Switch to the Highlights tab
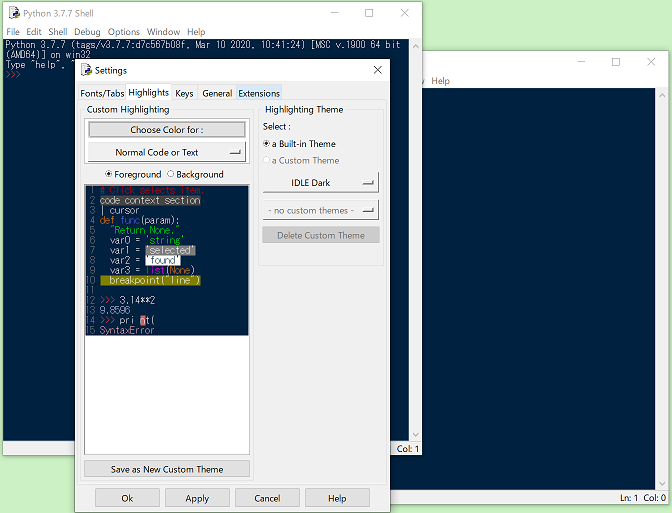Viewport: 672px width, 513px height. pos(148,93)
